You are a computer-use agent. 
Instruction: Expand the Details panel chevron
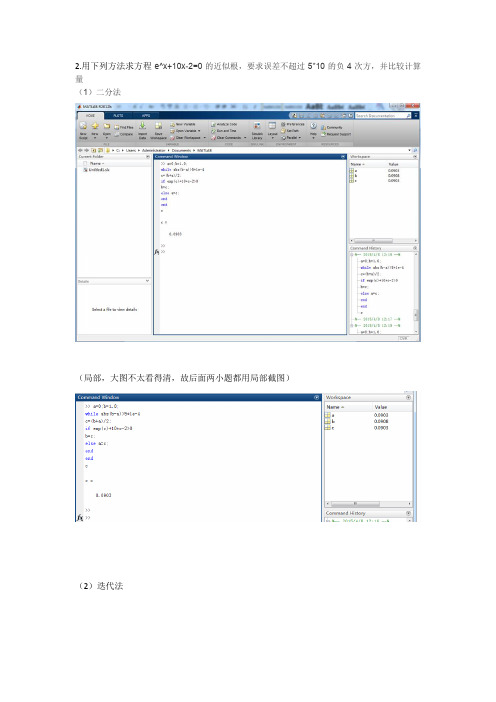(x=147, y=281)
